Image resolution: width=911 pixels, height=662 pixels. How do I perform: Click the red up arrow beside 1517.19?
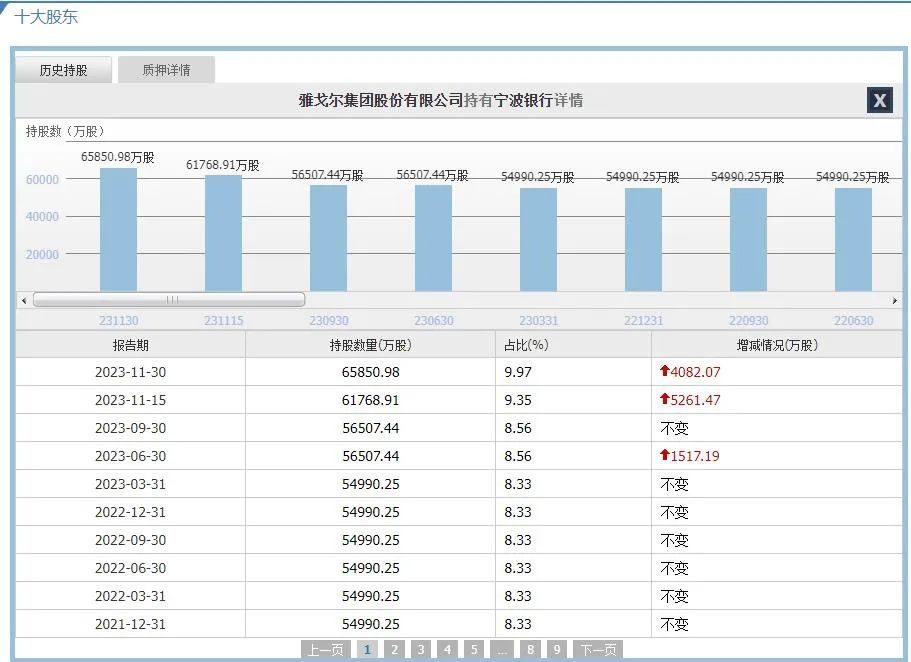point(665,455)
